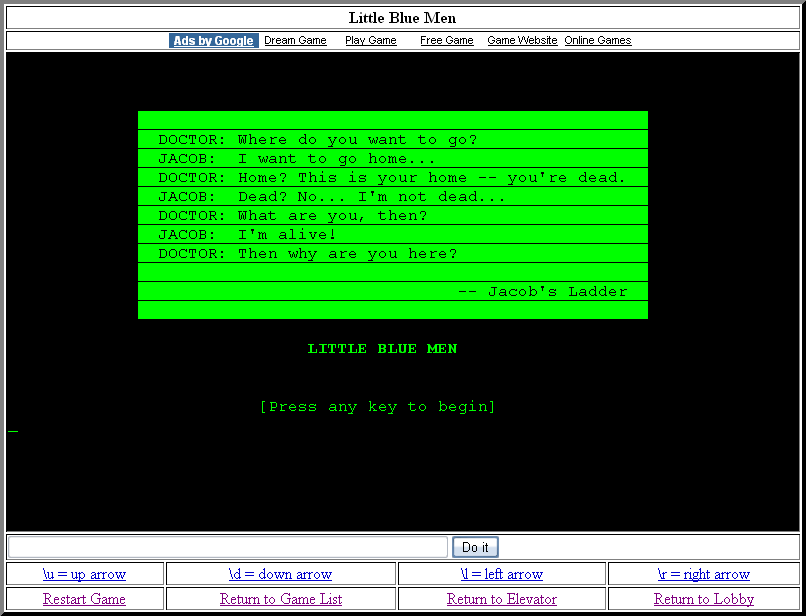Click the \l = left arrow link
The width and height of the screenshot is (806, 616).
(x=501, y=574)
